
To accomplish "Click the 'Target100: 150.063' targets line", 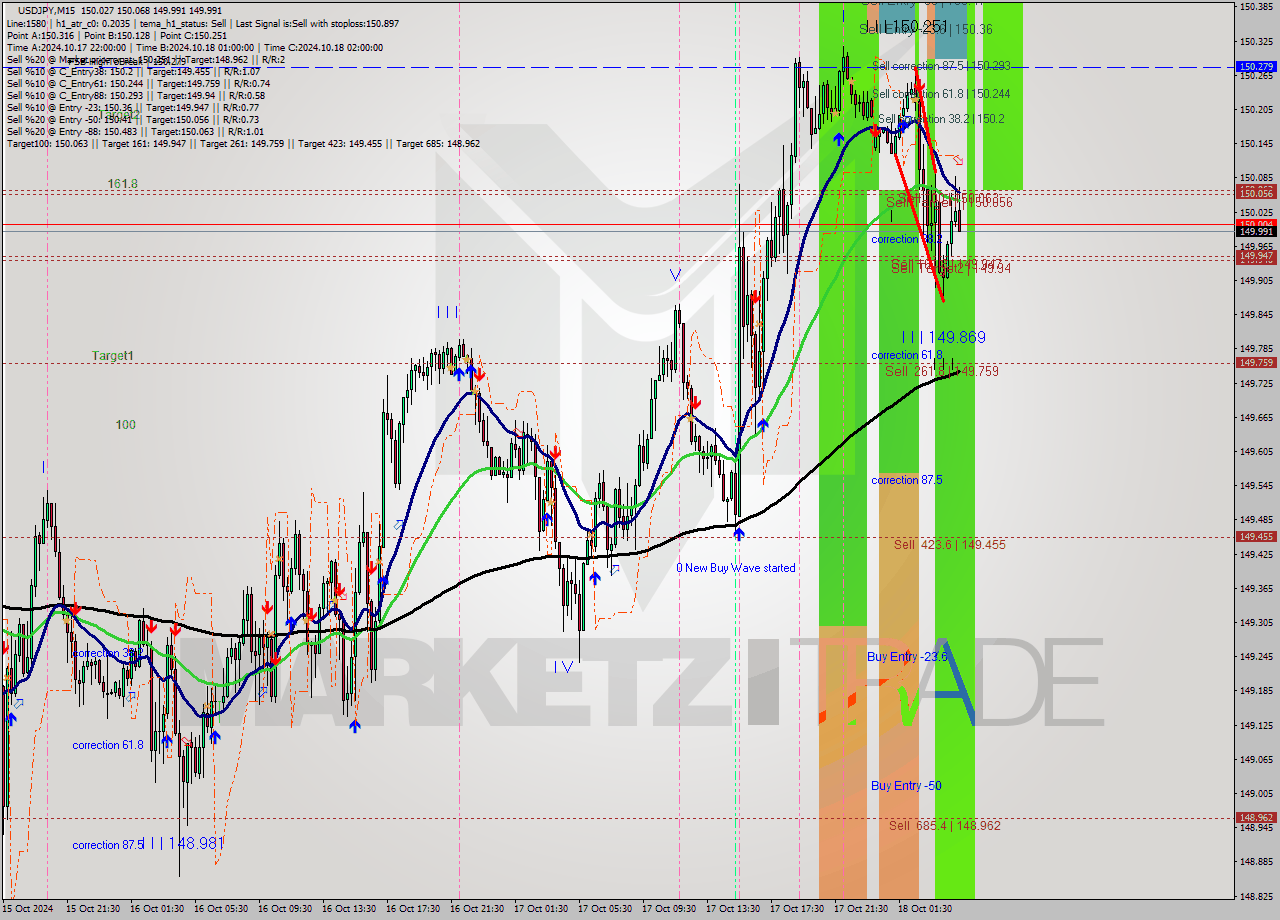I will click(243, 143).
